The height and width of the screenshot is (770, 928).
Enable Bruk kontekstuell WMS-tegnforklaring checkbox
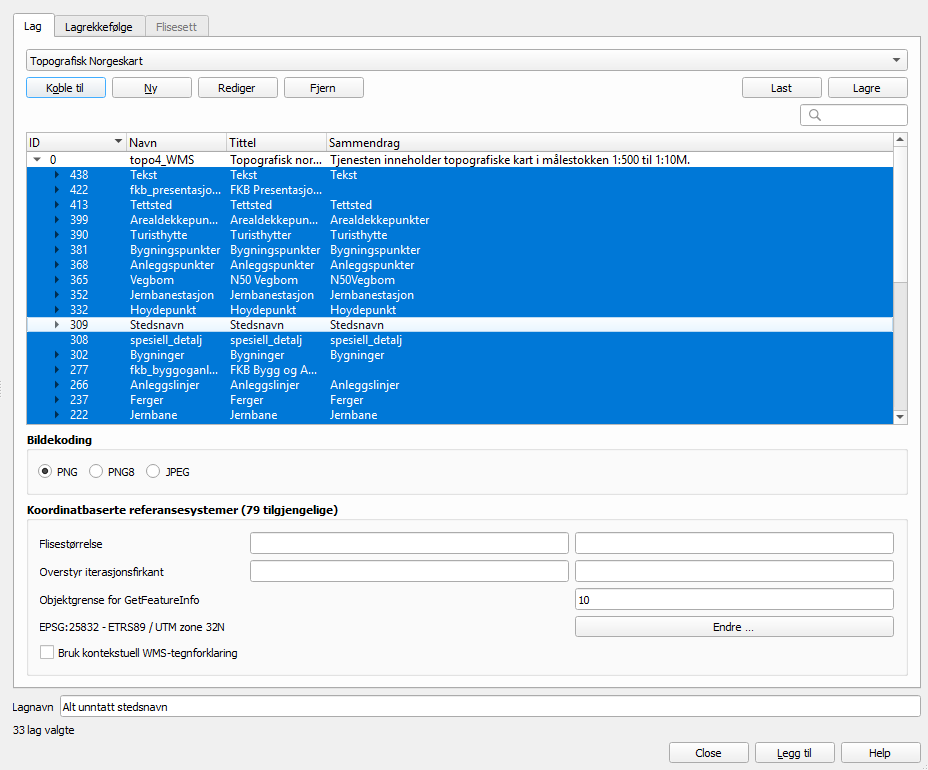[47, 653]
